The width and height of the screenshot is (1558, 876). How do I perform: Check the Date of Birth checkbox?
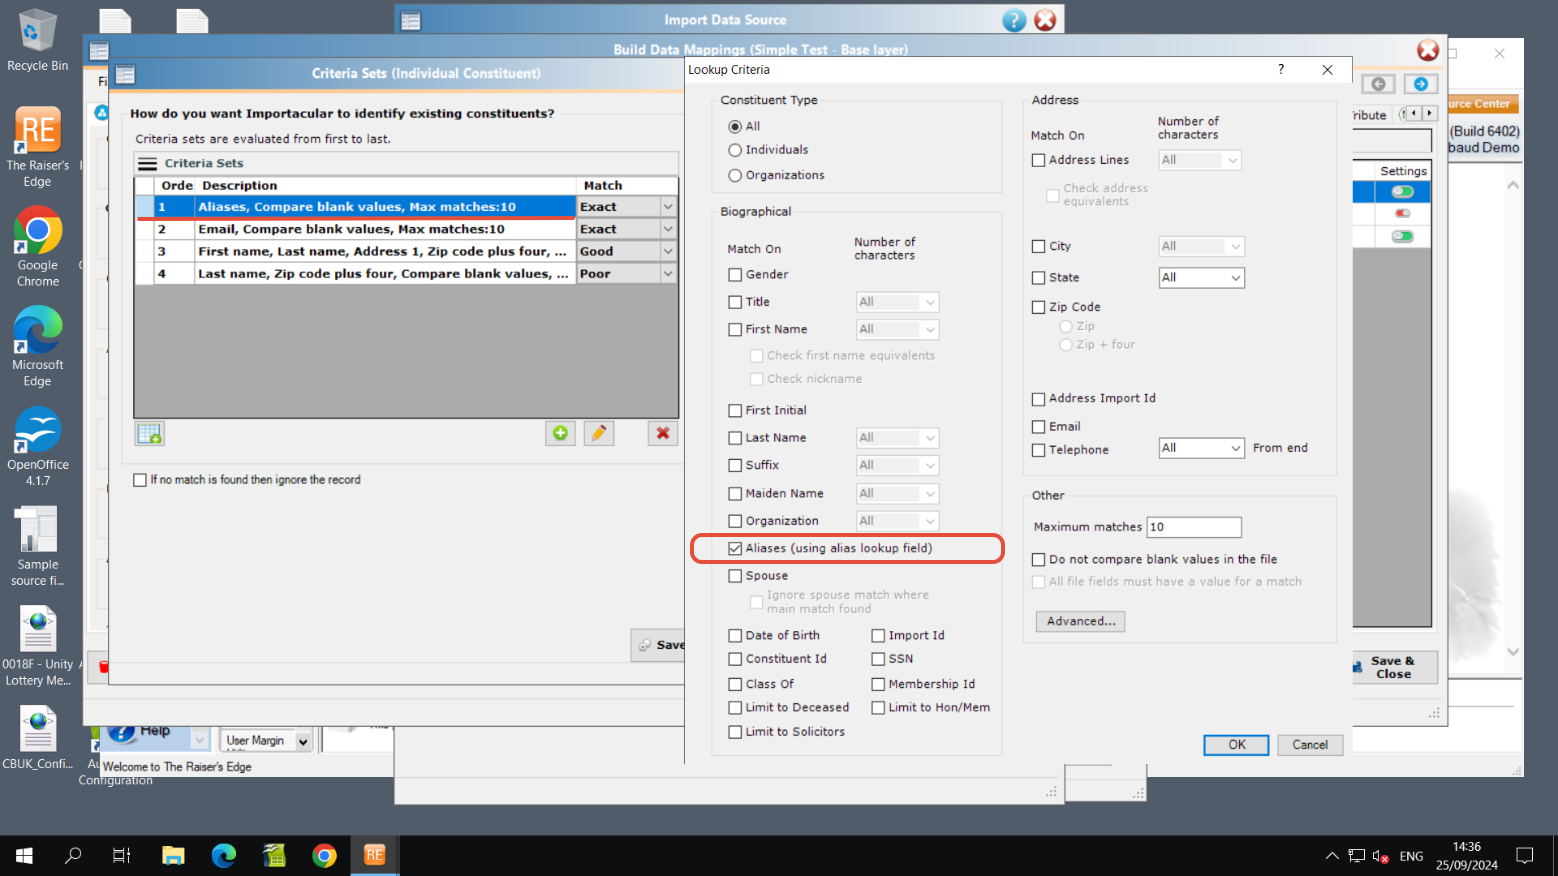pyautogui.click(x=735, y=635)
